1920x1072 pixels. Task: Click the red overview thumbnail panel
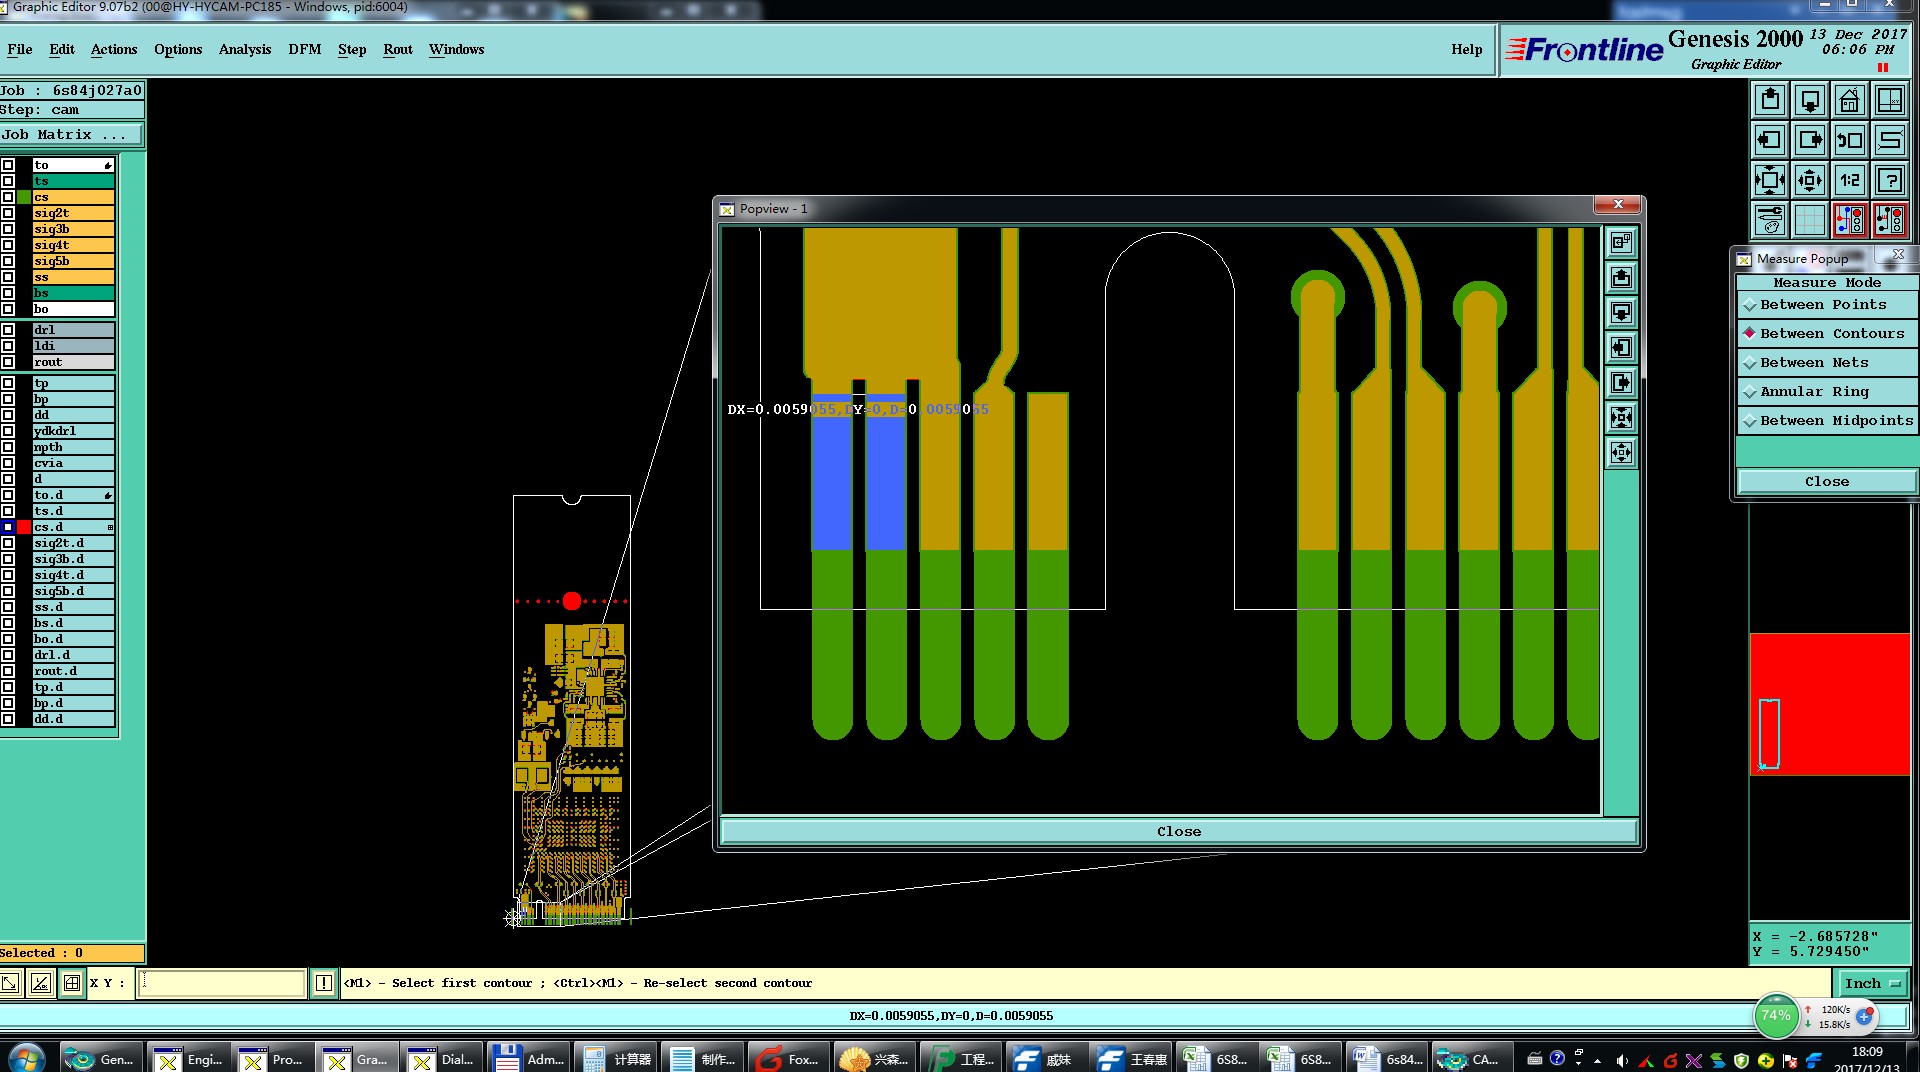point(1830,704)
